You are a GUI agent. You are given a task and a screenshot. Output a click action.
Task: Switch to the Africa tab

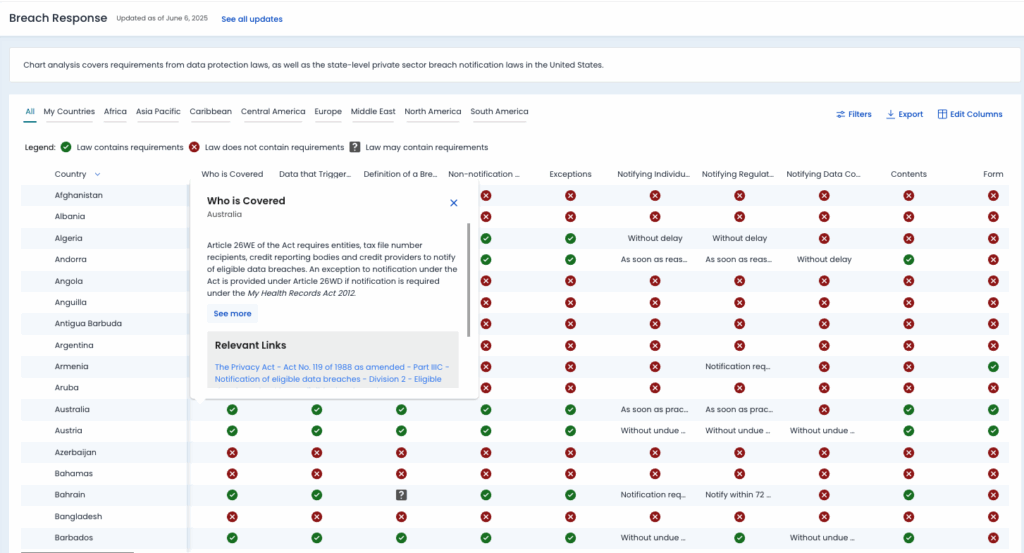(115, 112)
